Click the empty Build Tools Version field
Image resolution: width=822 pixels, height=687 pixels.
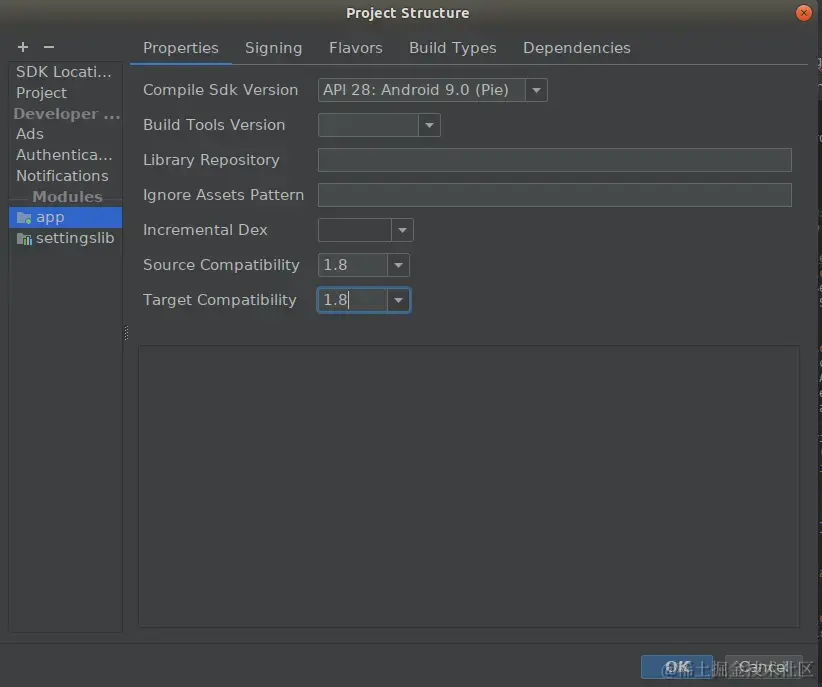368,125
